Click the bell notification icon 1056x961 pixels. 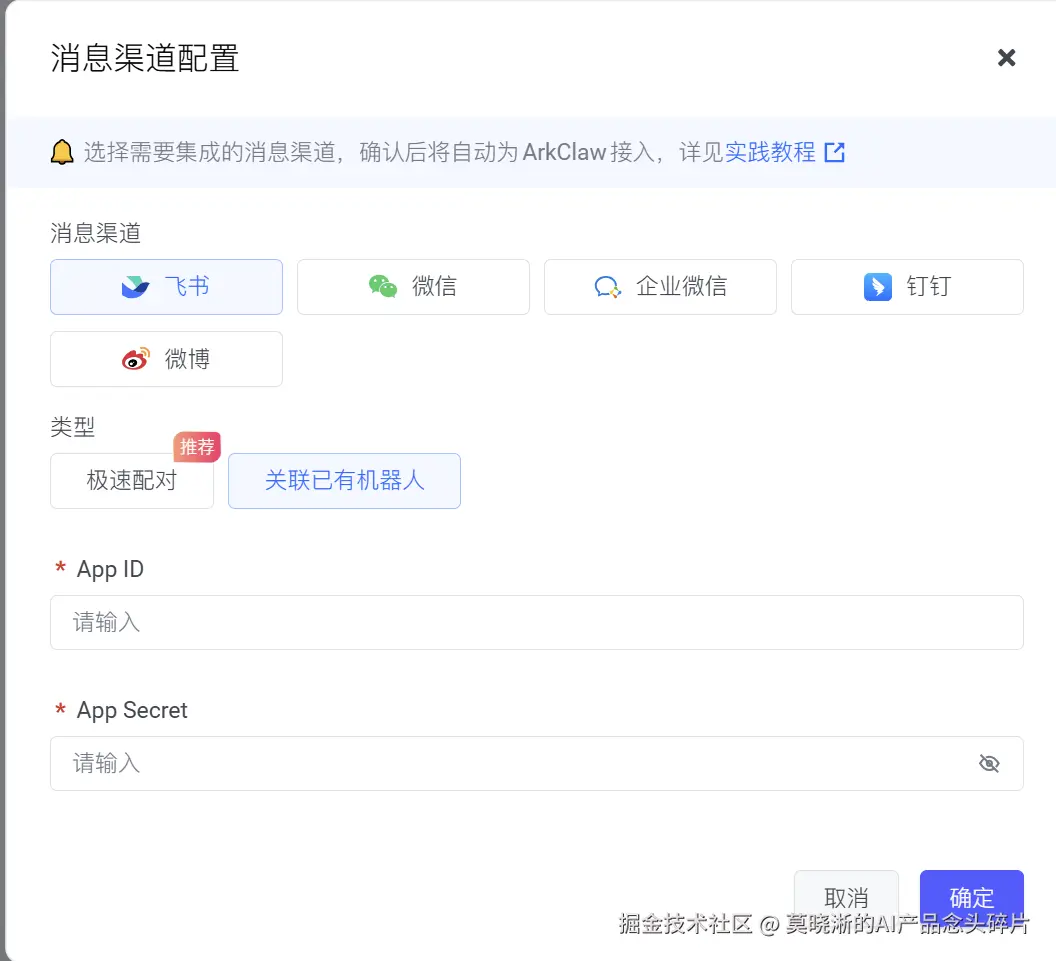62,152
